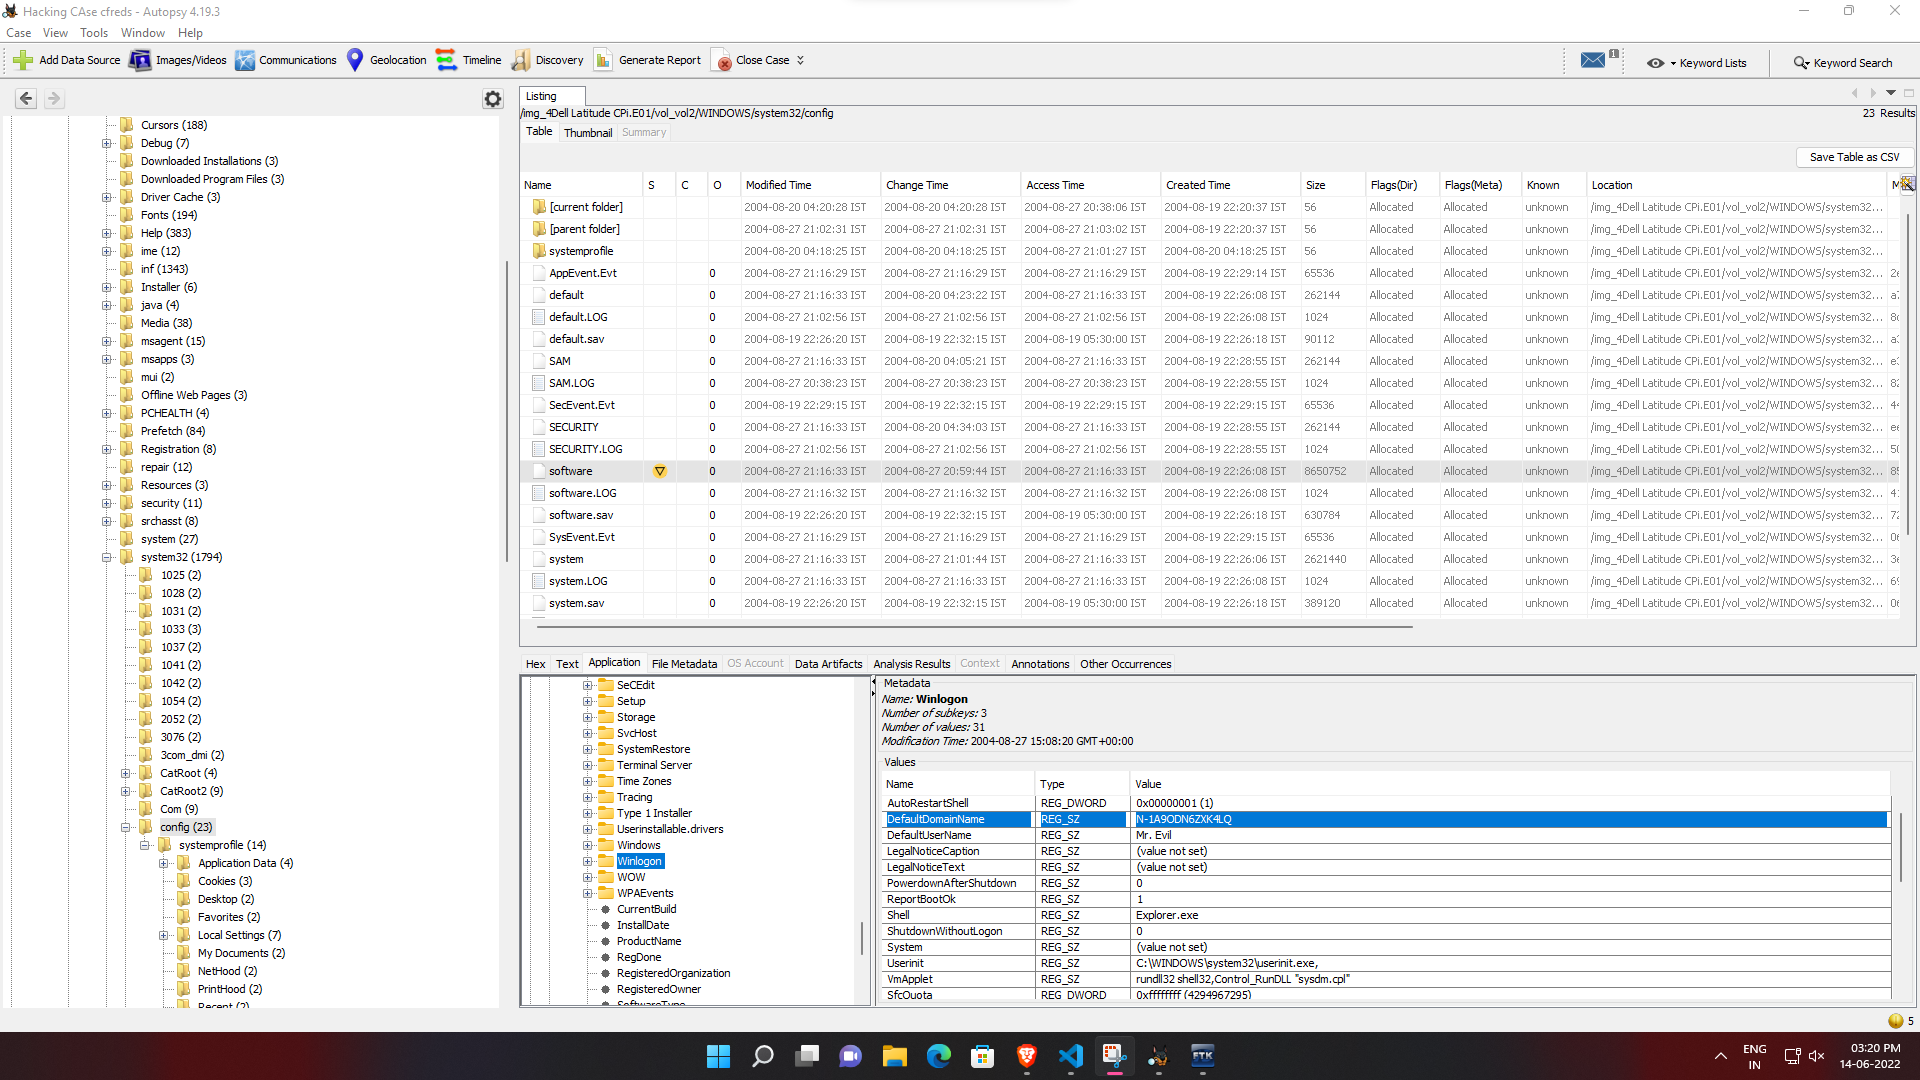Sort listing by Size column
1920x1080 pixels.
click(x=1331, y=185)
